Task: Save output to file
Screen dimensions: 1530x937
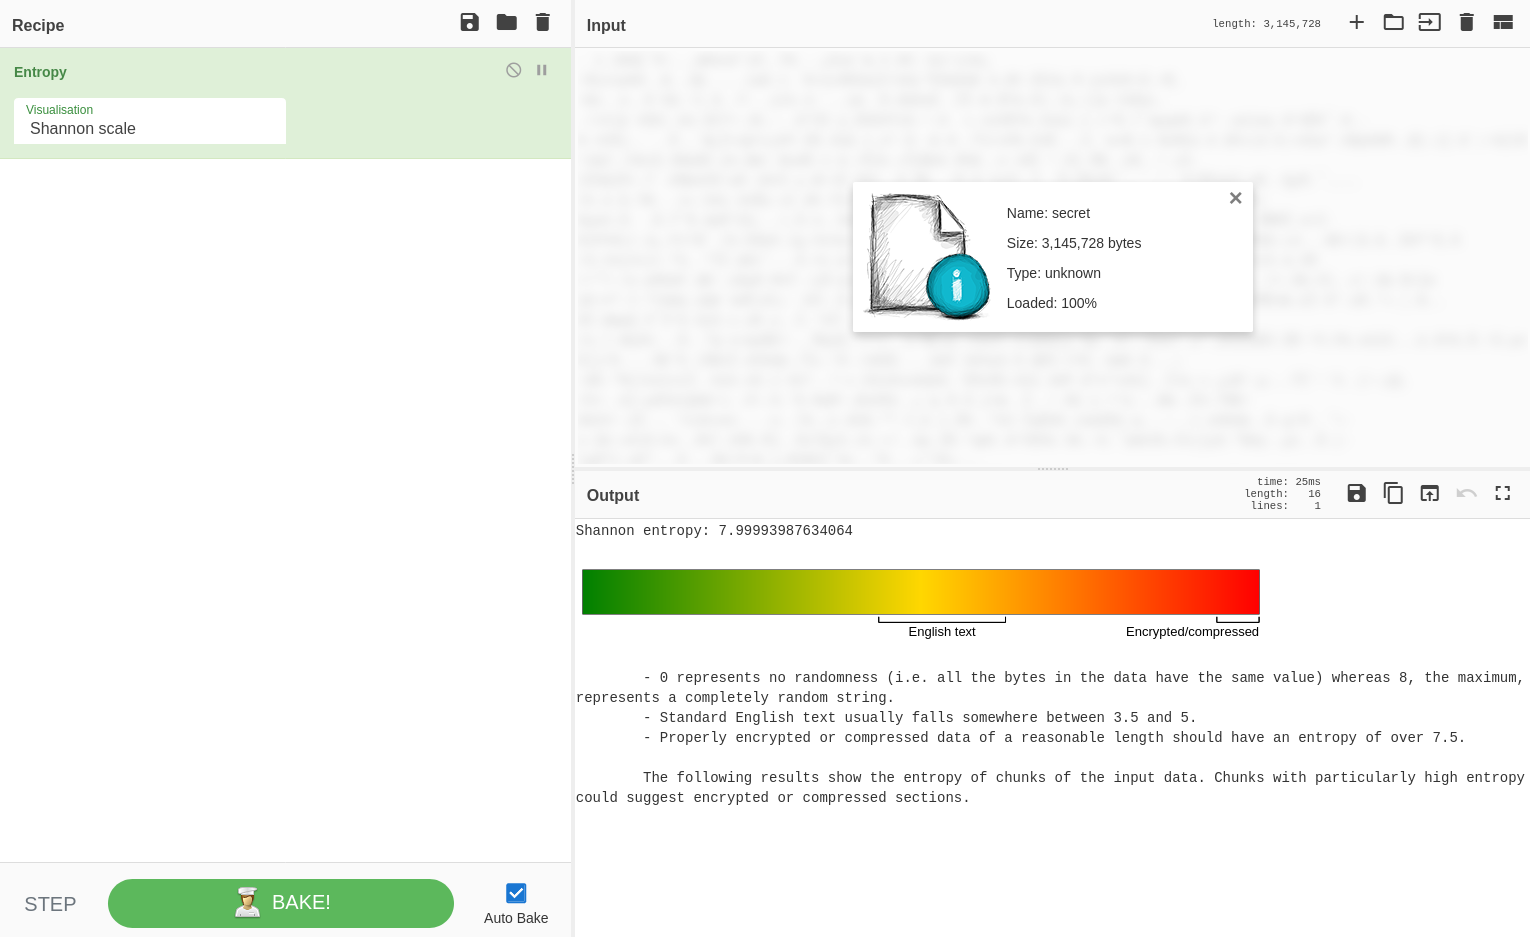Action: pyautogui.click(x=1356, y=493)
